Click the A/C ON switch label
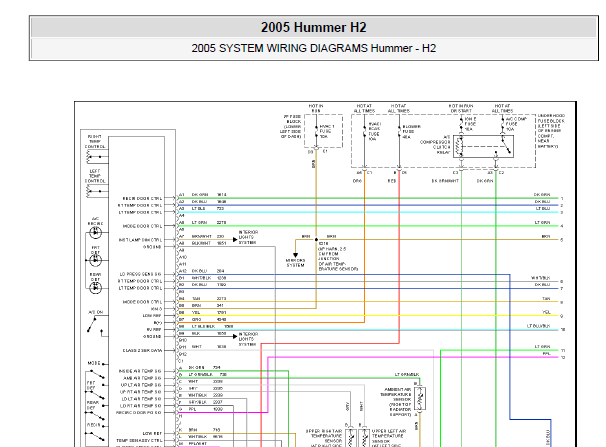Viewport: 606px width, 447px height. [x=95, y=312]
